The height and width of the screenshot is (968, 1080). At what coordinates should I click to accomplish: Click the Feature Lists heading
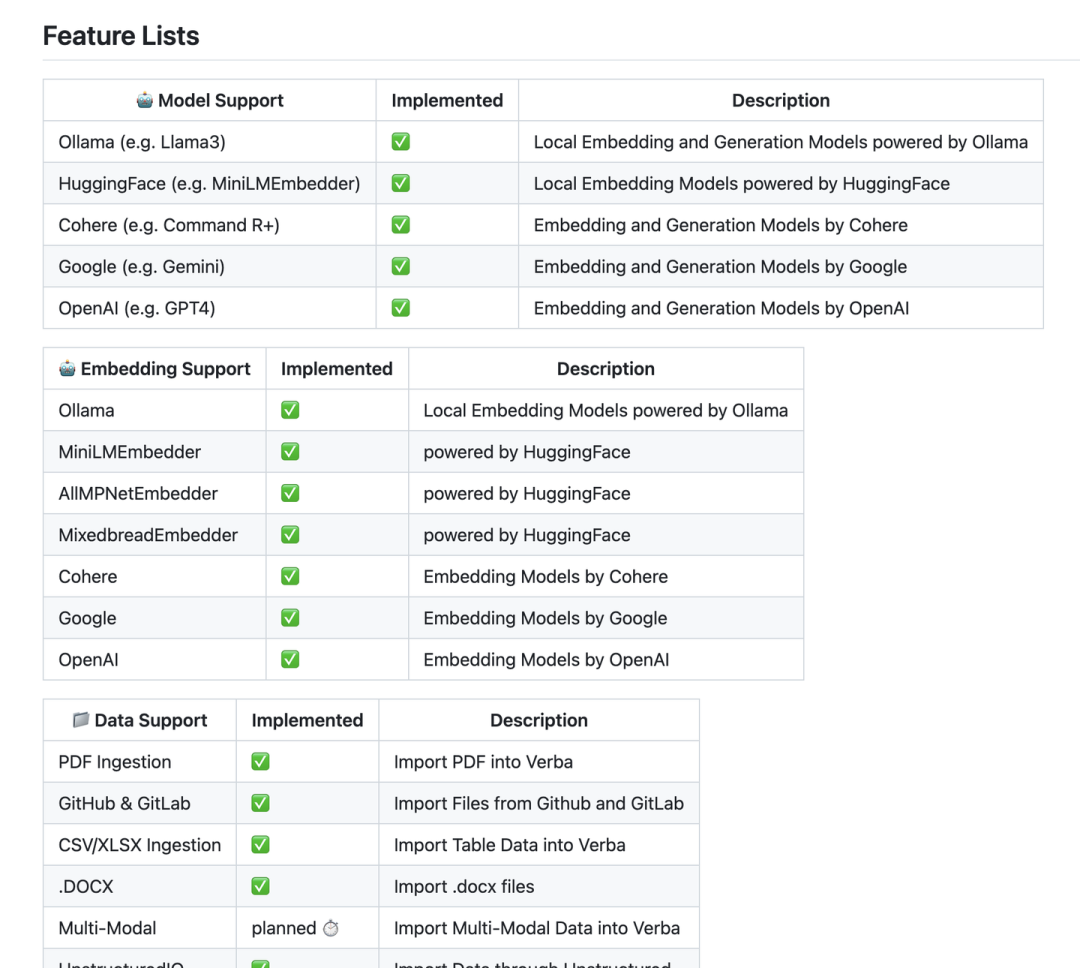tap(121, 36)
